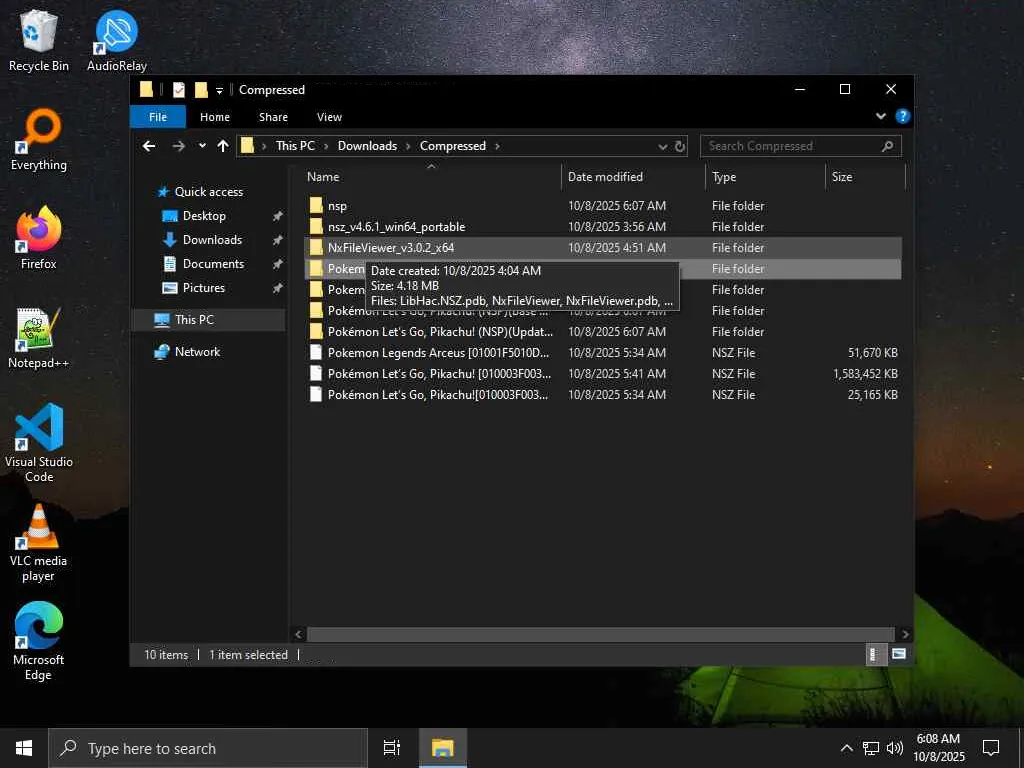
Task: Open VLC media player shortcut
Action: point(39,543)
